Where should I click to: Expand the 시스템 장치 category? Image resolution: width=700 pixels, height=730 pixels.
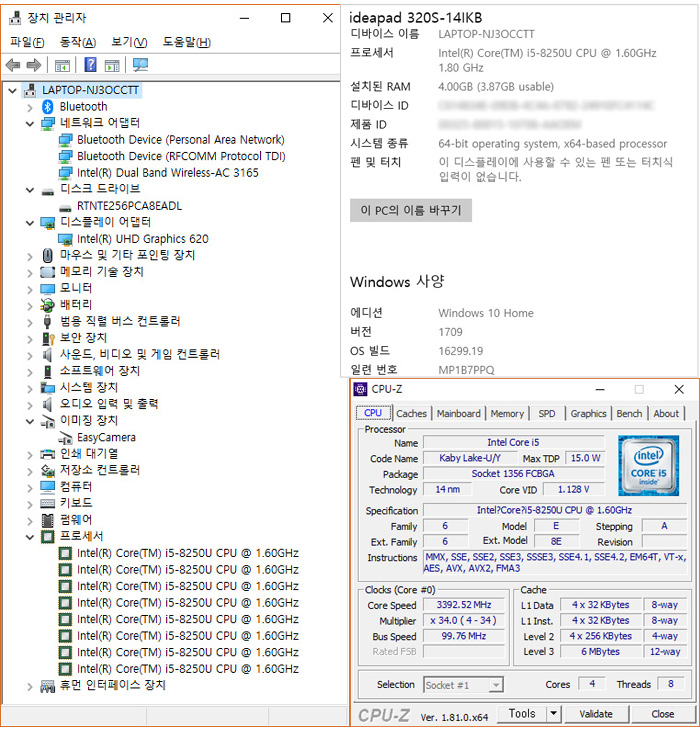[30, 389]
